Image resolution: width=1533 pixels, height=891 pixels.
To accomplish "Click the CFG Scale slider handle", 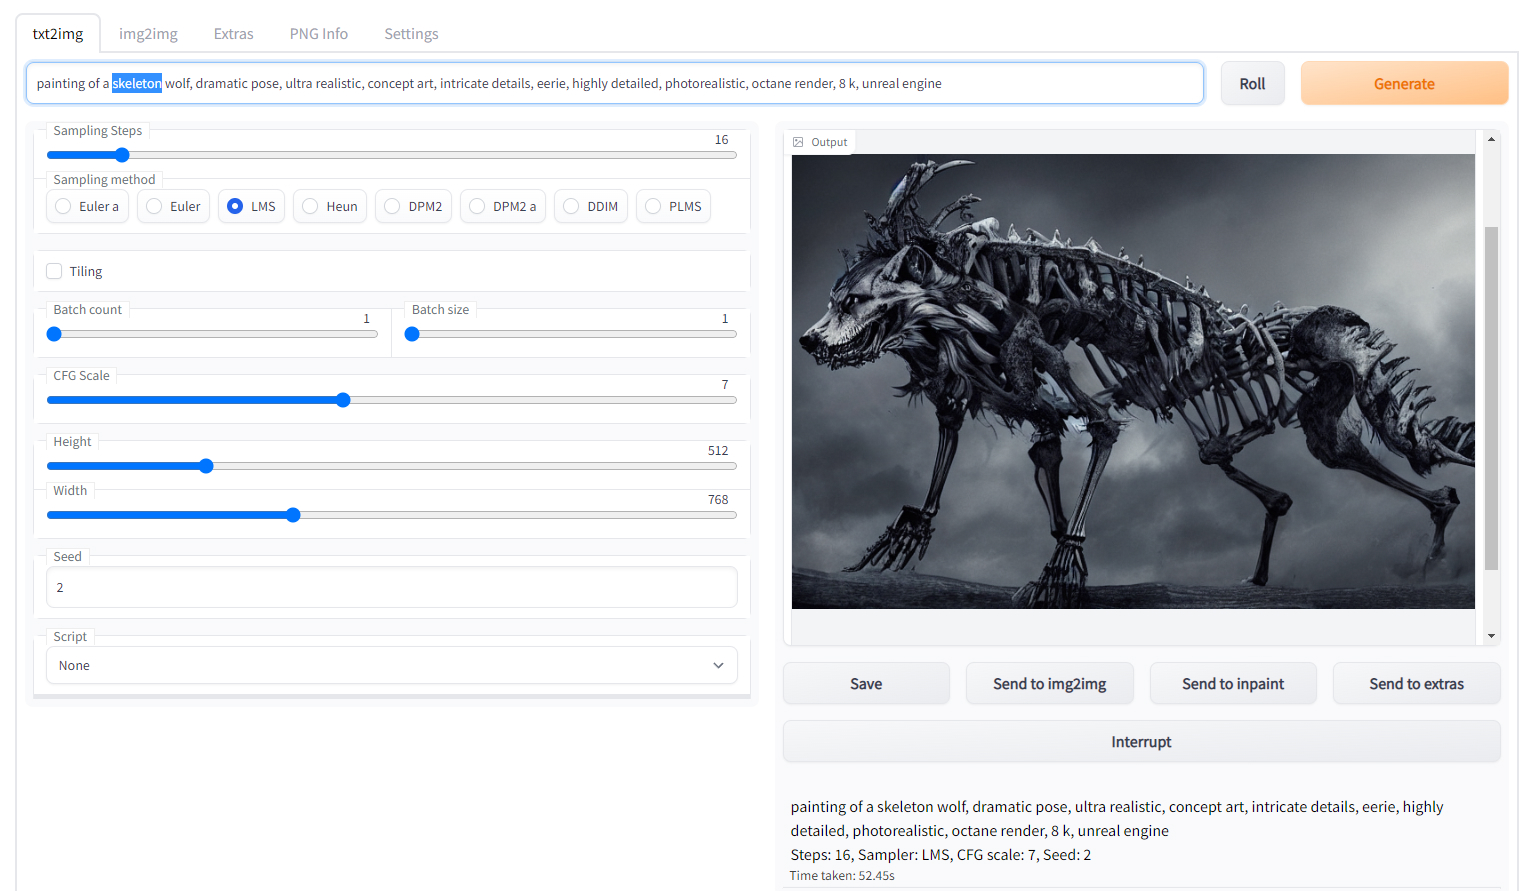I will point(343,400).
